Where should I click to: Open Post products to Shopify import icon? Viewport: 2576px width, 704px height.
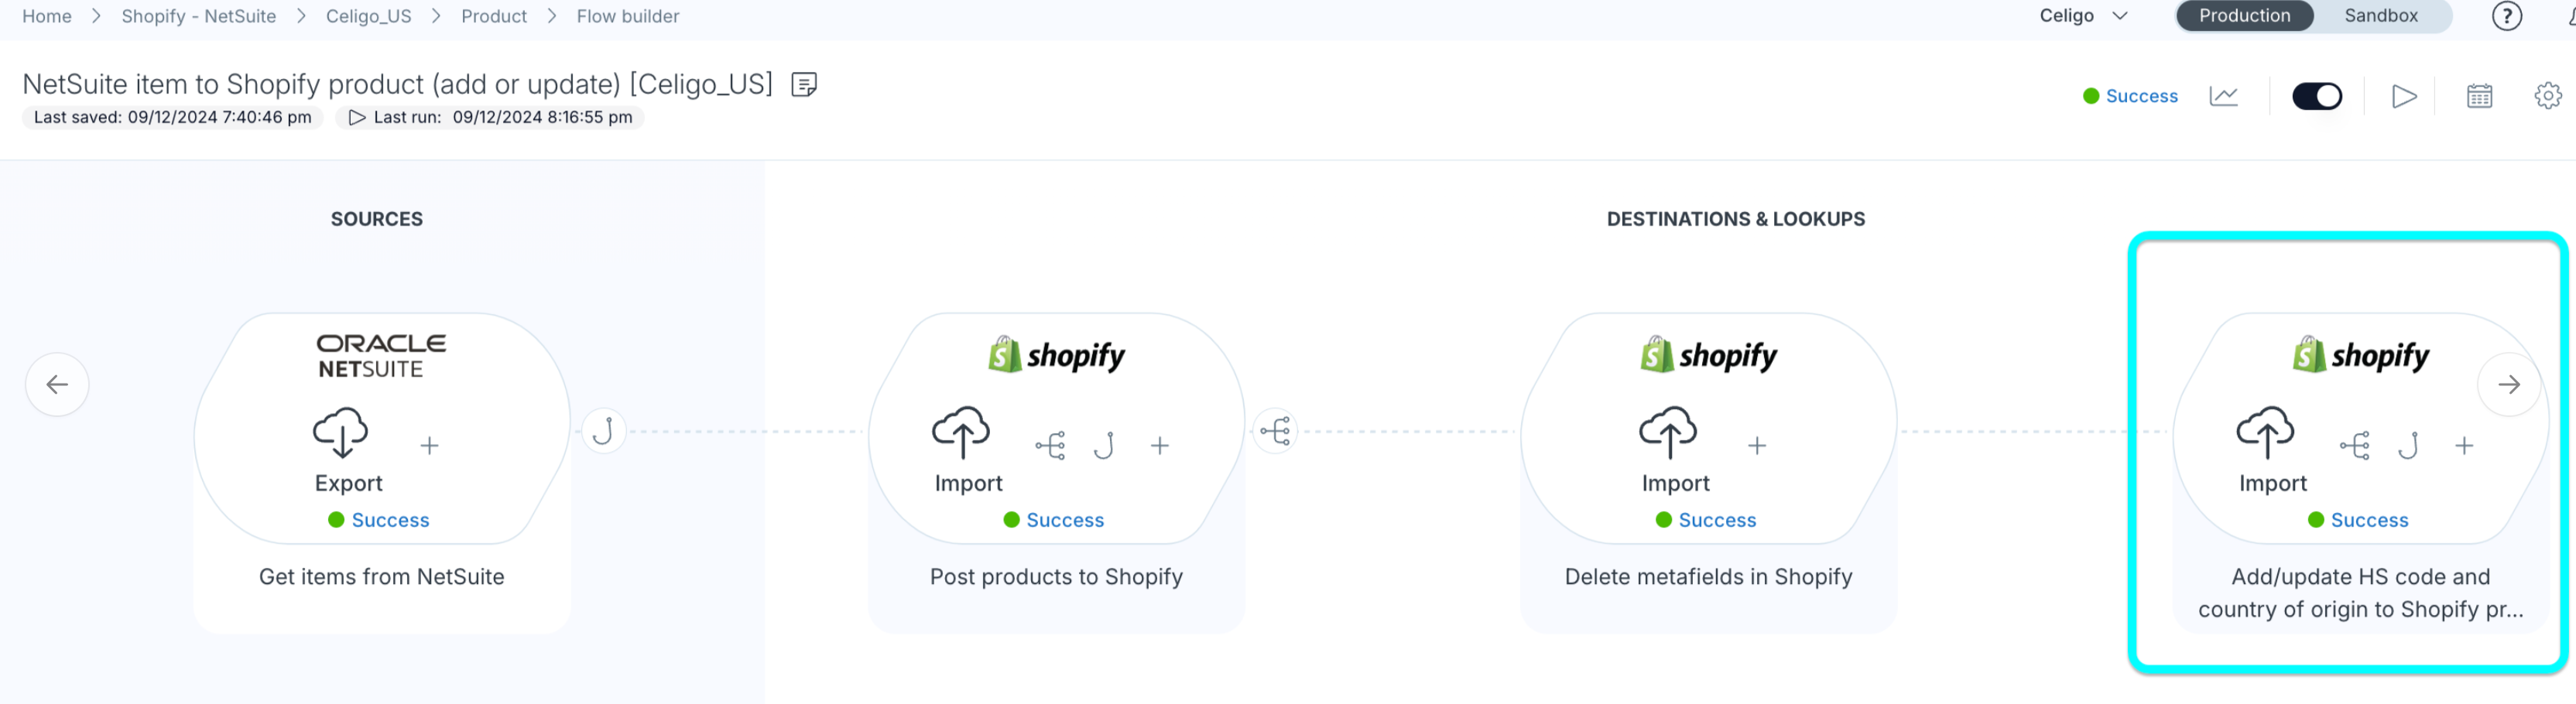(961, 432)
